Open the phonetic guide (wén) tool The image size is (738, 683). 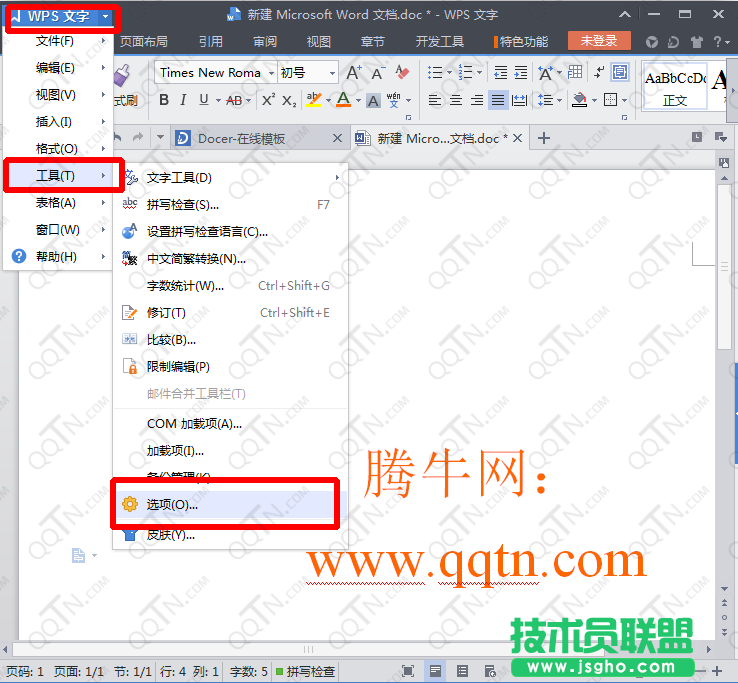pyautogui.click(x=393, y=100)
